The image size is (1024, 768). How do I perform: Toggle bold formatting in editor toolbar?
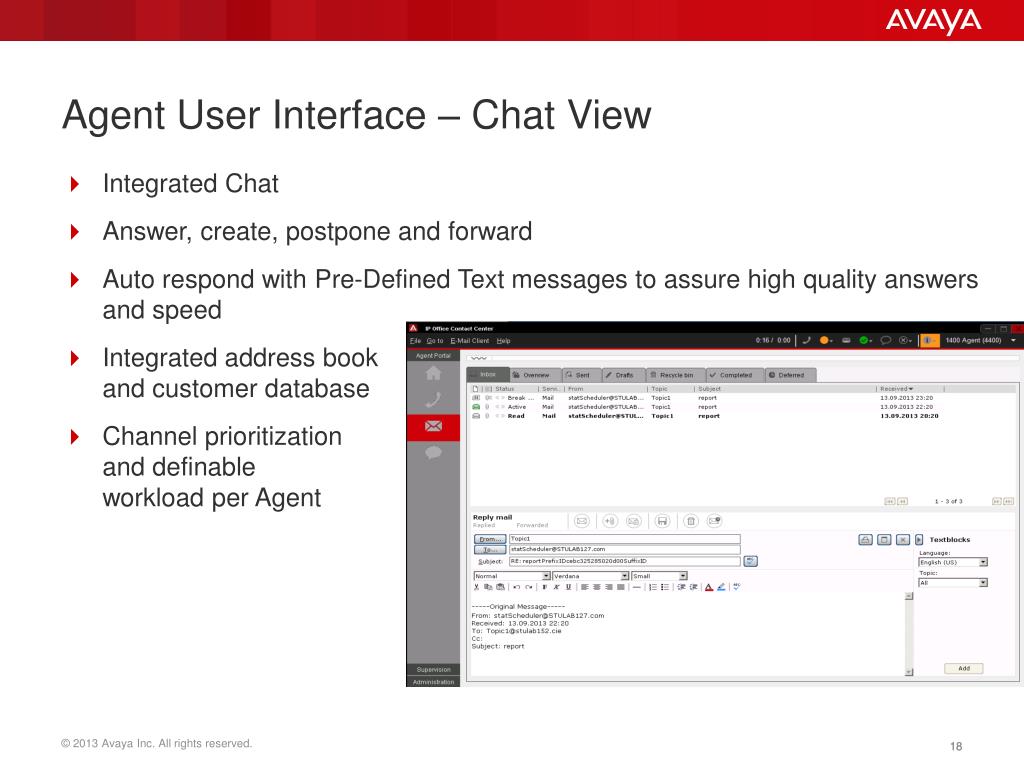545,587
